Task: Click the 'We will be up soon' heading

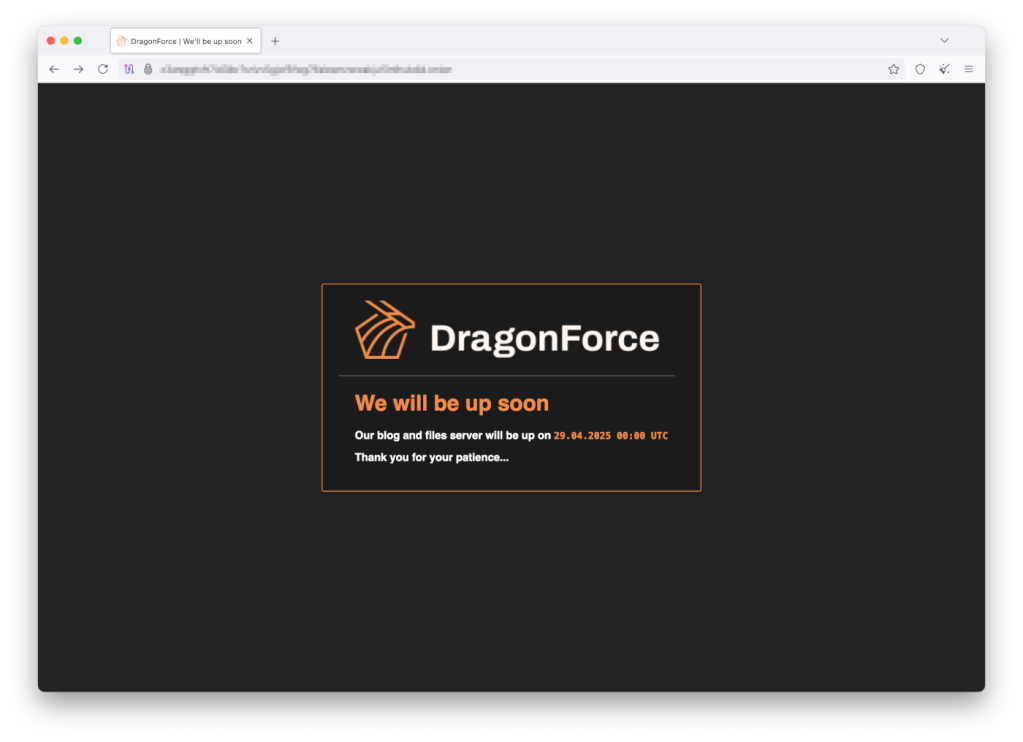Action: coord(451,403)
